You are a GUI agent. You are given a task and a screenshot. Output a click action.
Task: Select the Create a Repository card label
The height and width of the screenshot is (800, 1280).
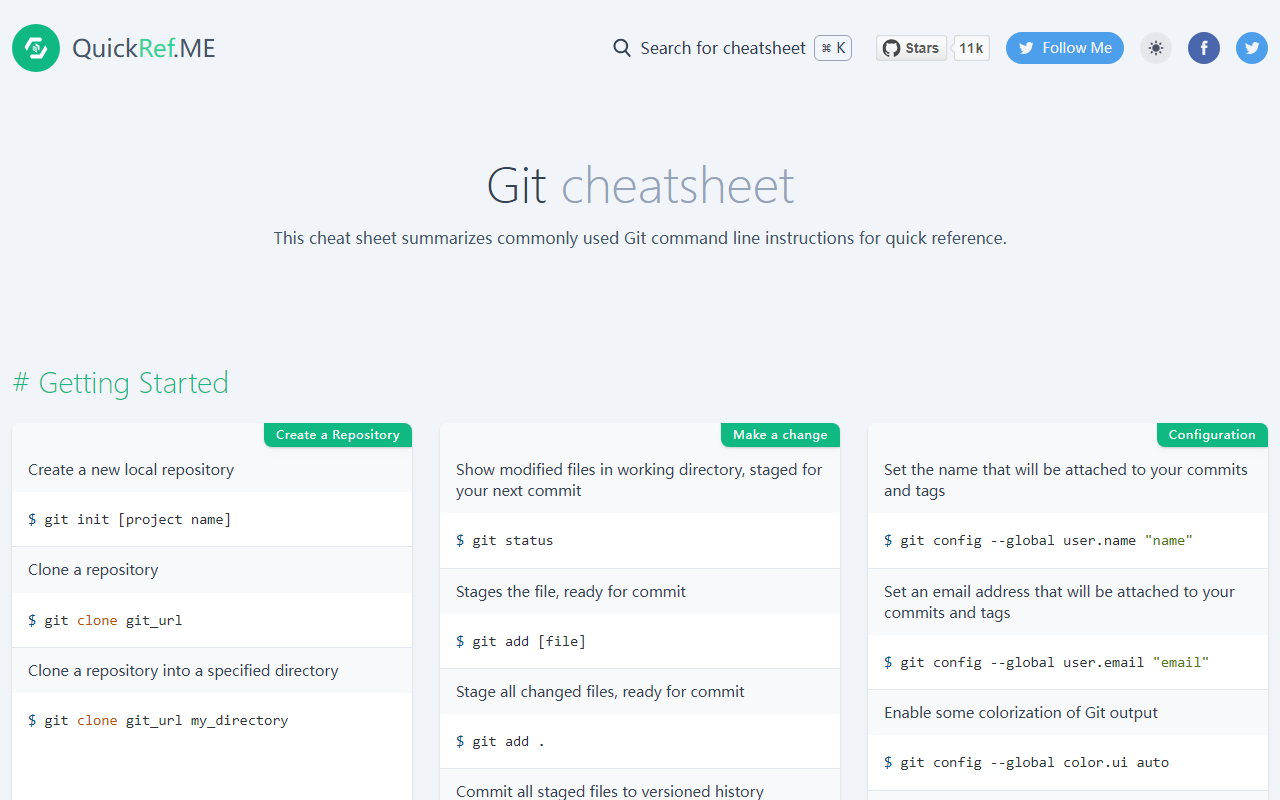338,435
